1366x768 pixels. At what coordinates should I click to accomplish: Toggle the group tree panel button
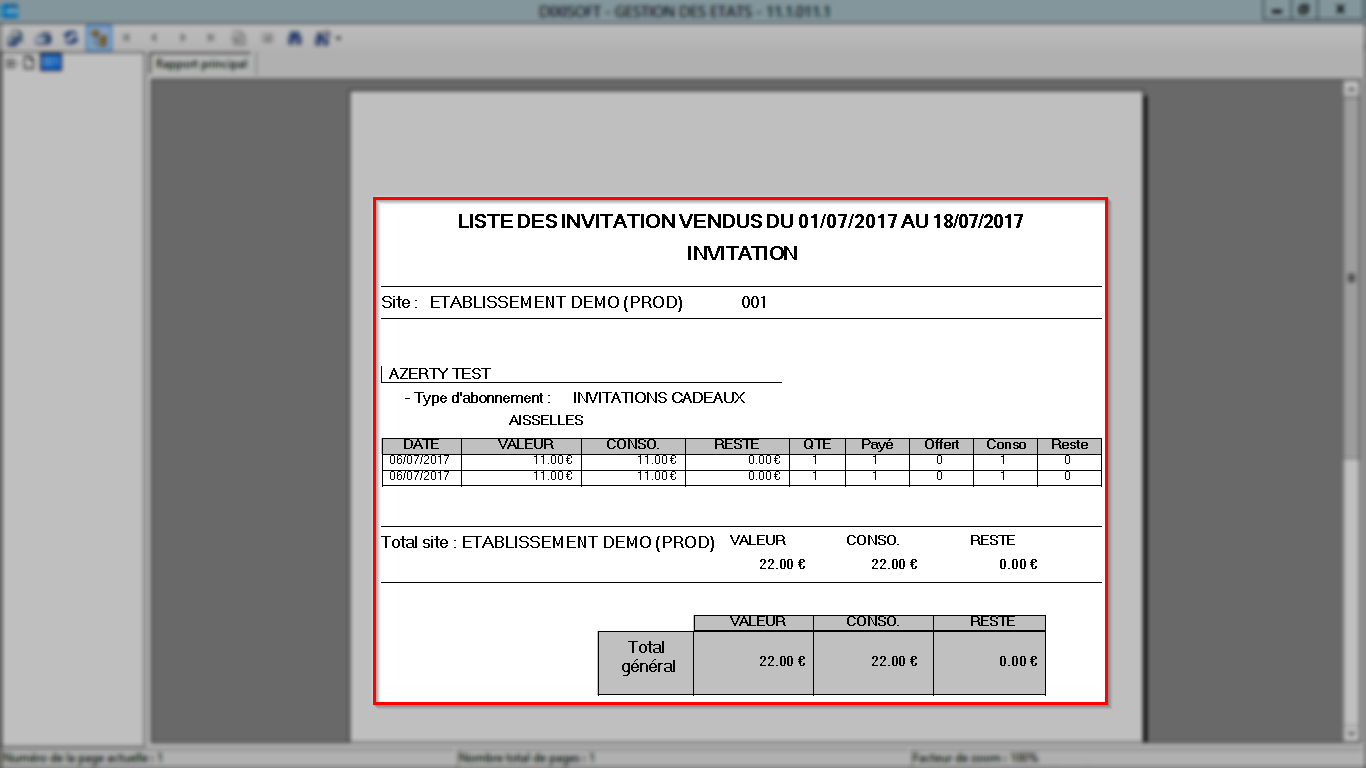[98, 38]
